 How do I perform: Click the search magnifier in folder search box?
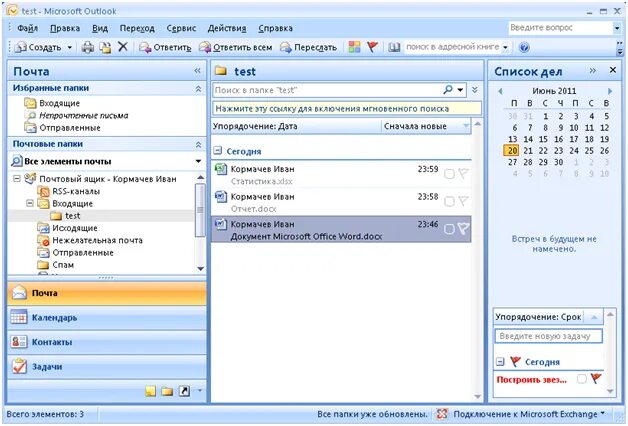click(448, 90)
